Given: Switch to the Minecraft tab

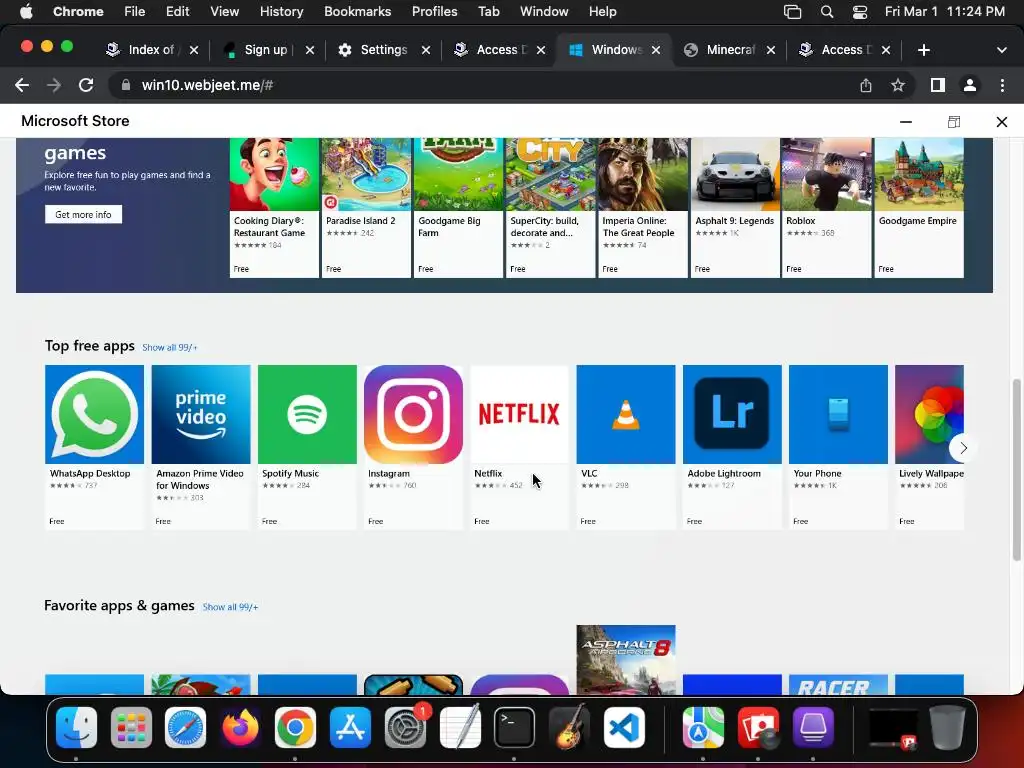Looking at the screenshot, I should coord(730,50).
